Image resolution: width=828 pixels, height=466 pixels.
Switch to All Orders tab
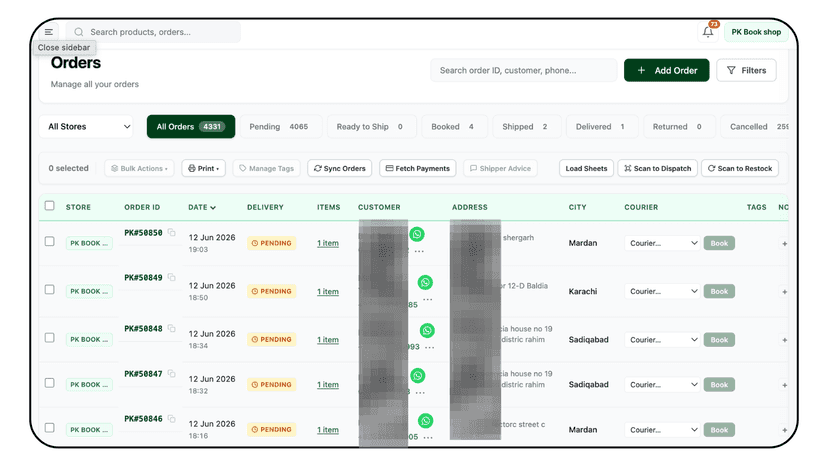(191, 127)
